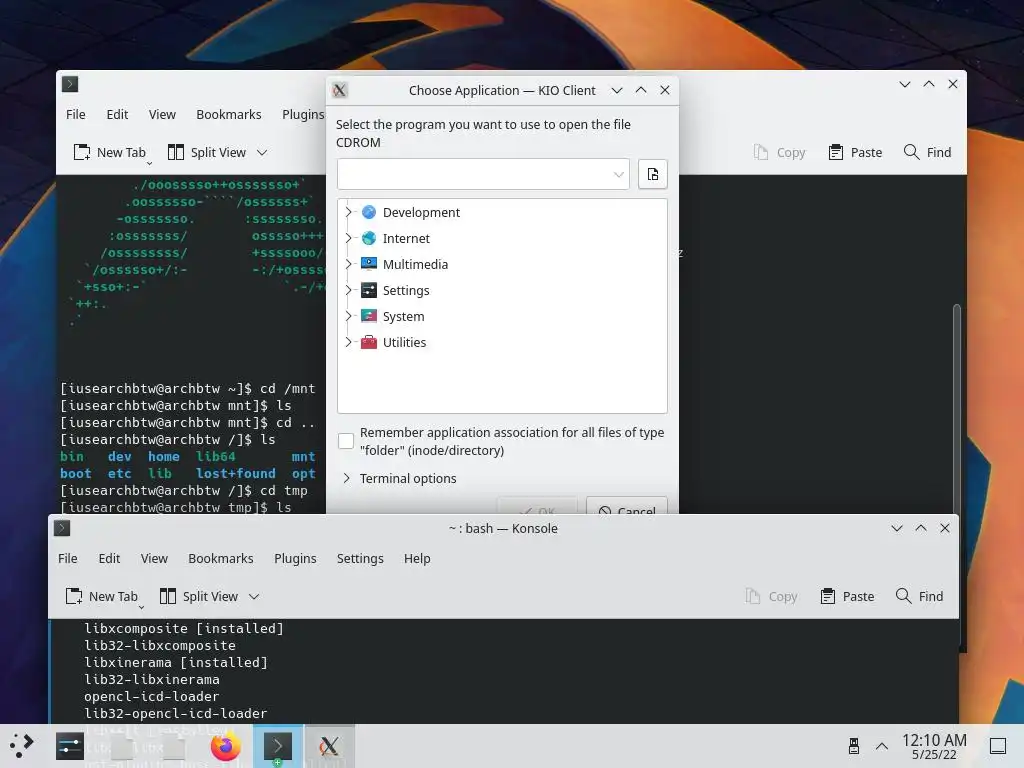Expand the Settings category

pyautogui.click(x=348, y=290)
